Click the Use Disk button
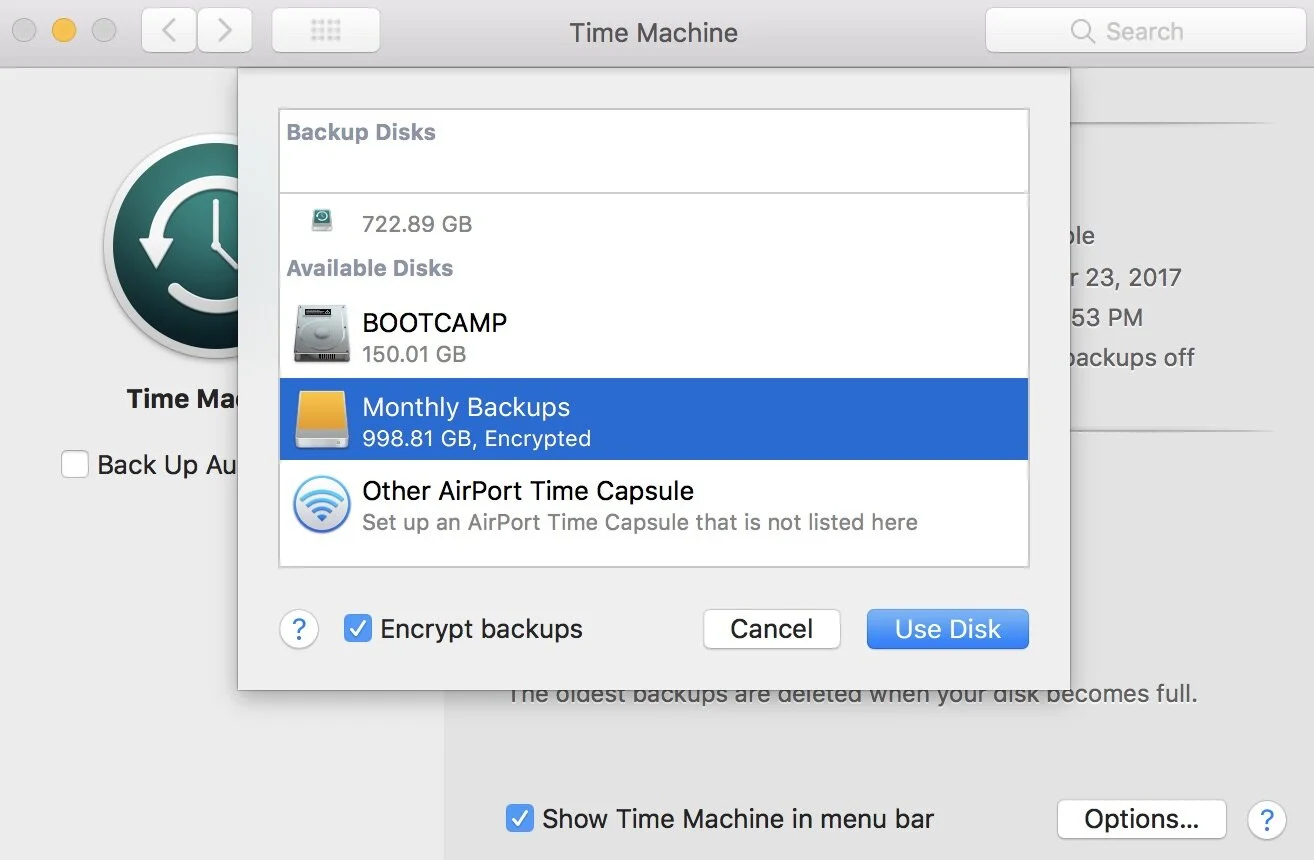 (947, 629)
